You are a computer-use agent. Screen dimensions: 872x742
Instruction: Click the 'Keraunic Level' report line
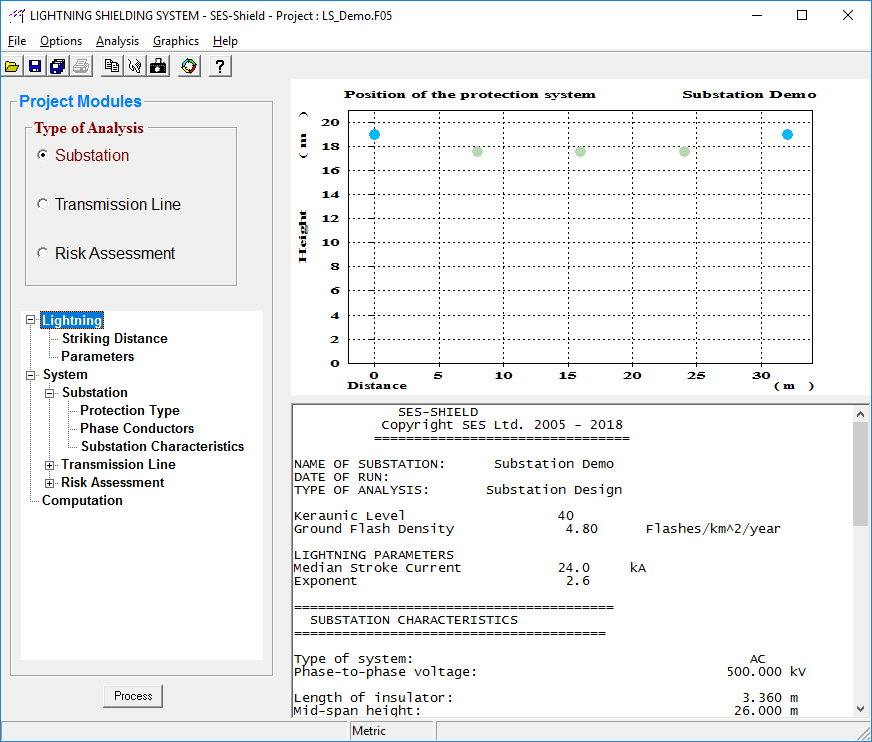pyautogui.click(x=434, y=516)
